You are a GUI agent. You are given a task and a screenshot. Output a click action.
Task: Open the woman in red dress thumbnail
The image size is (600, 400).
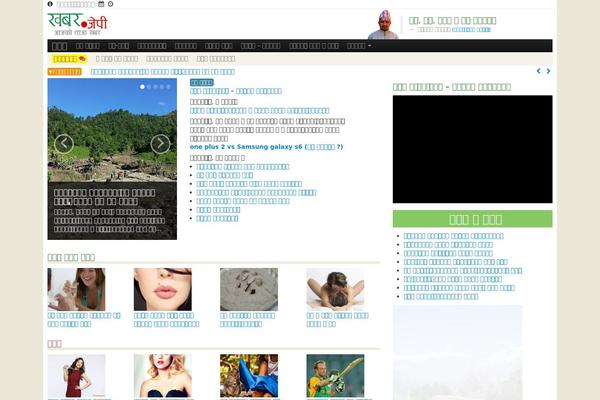[77, 376]
